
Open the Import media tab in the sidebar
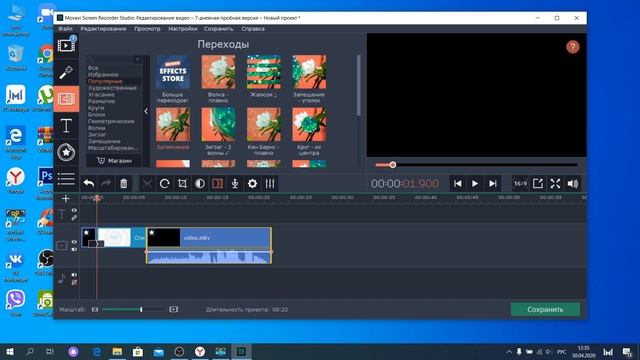point(66,45)
